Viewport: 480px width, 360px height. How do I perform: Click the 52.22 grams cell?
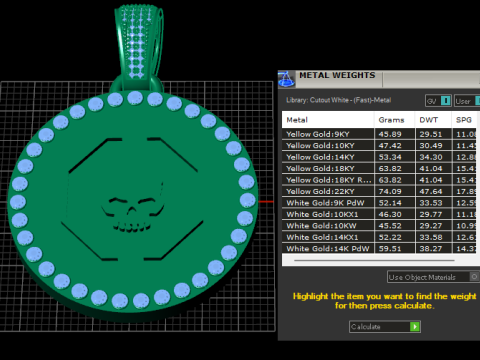click(x=395, y=237)
